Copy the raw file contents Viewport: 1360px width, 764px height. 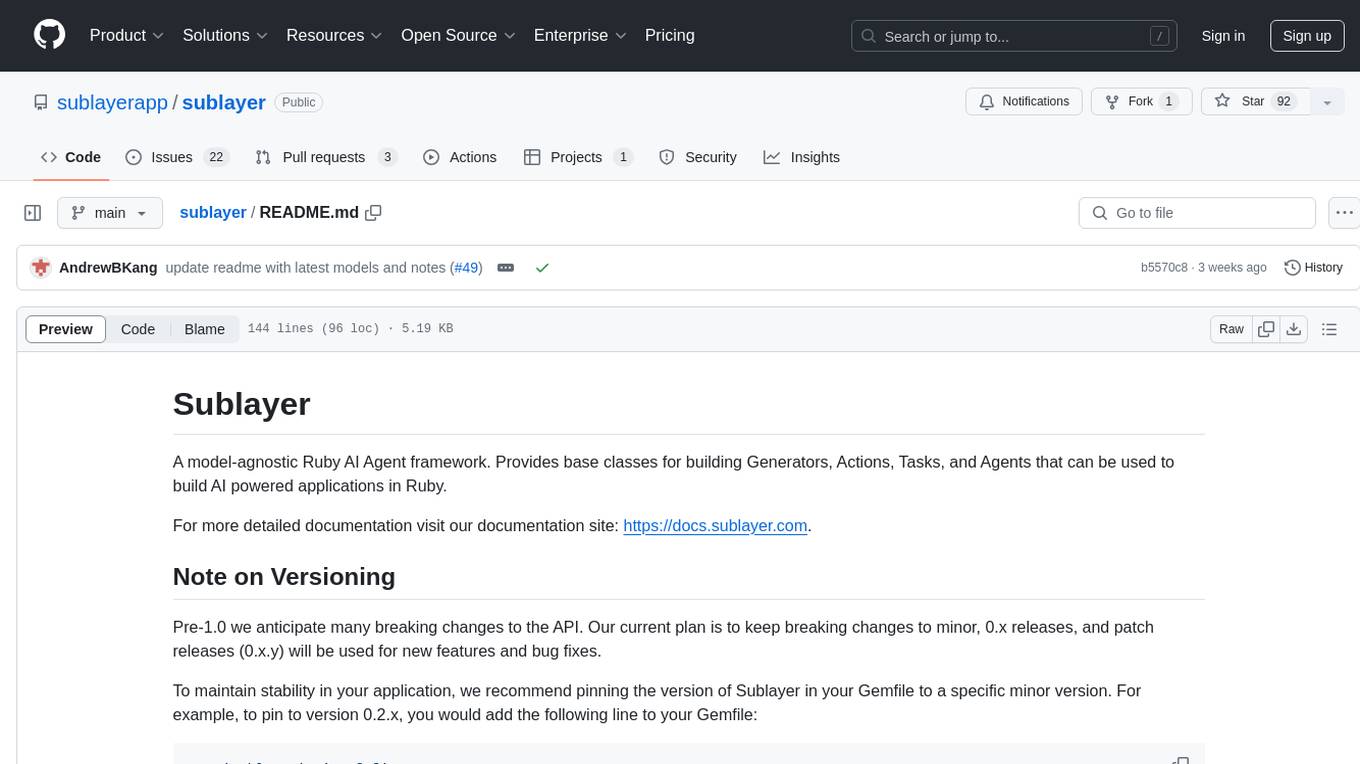point(1267,329)
